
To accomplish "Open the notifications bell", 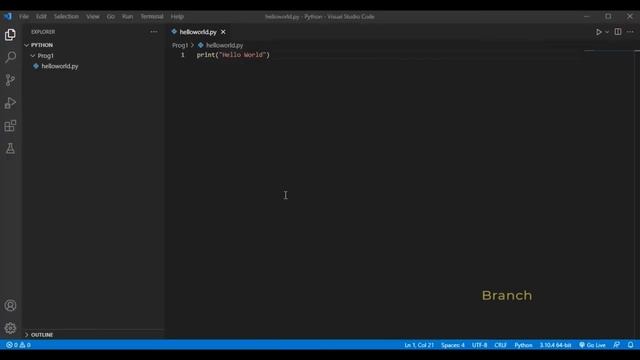I will pyautogui.click(x=631, y=345).
